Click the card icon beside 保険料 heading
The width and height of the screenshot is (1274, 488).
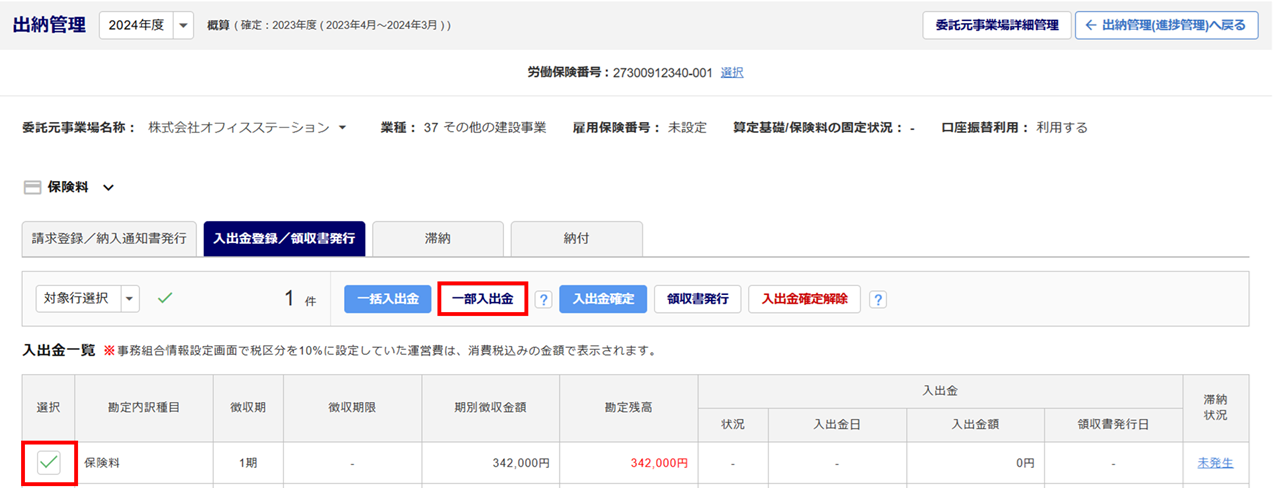31,187
